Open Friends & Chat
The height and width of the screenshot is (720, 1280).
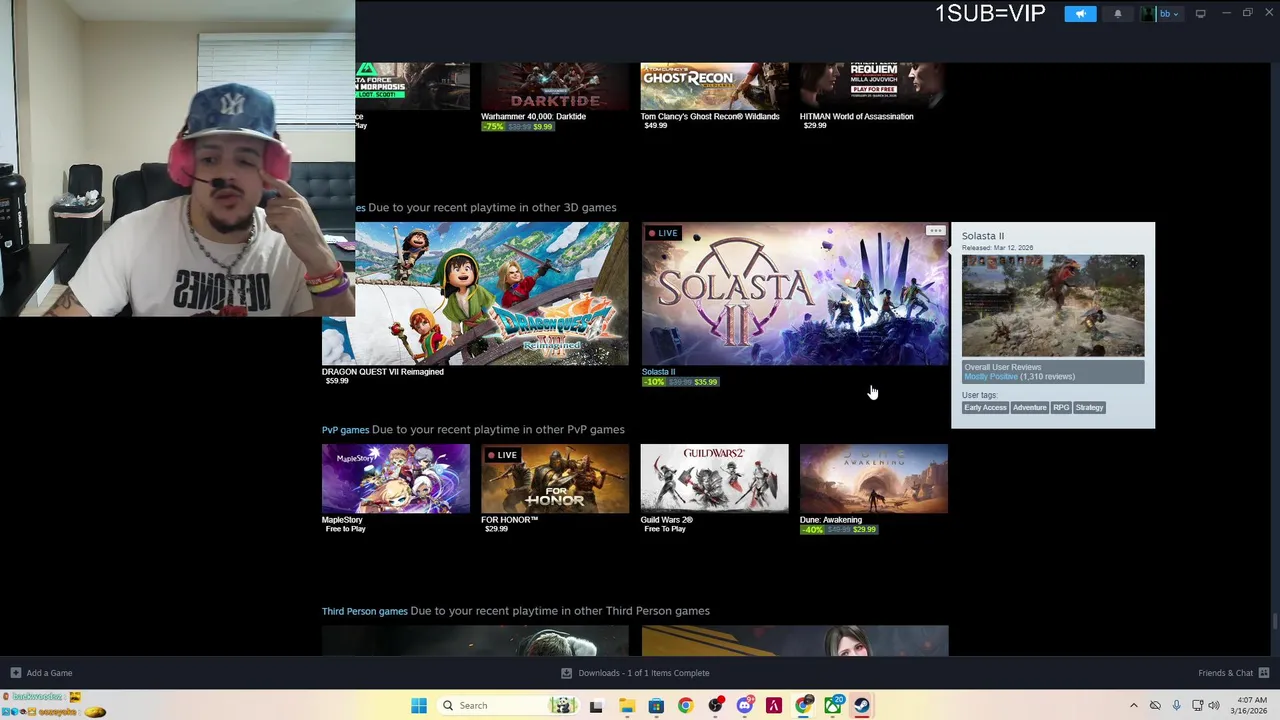click(x=1225, y=673)
